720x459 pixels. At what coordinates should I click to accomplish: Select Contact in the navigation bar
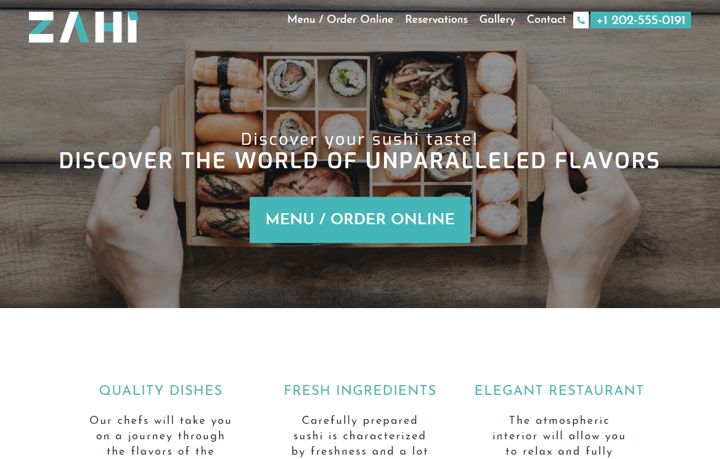[x=546, y=19]
